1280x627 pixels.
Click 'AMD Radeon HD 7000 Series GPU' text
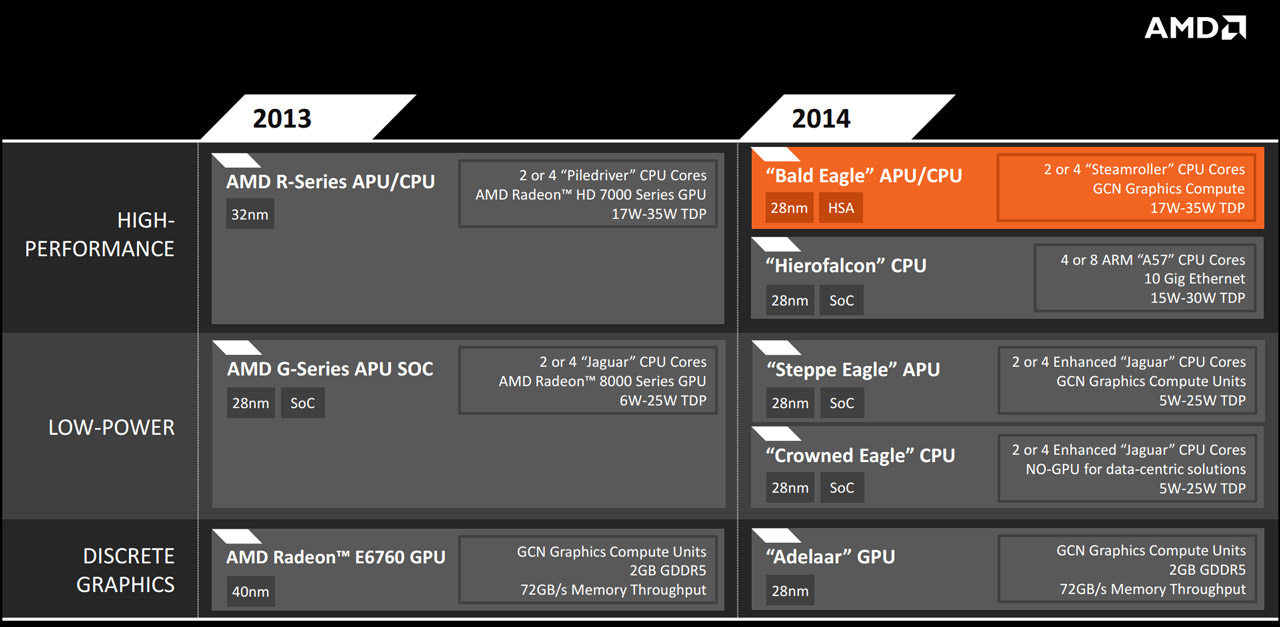591,194
